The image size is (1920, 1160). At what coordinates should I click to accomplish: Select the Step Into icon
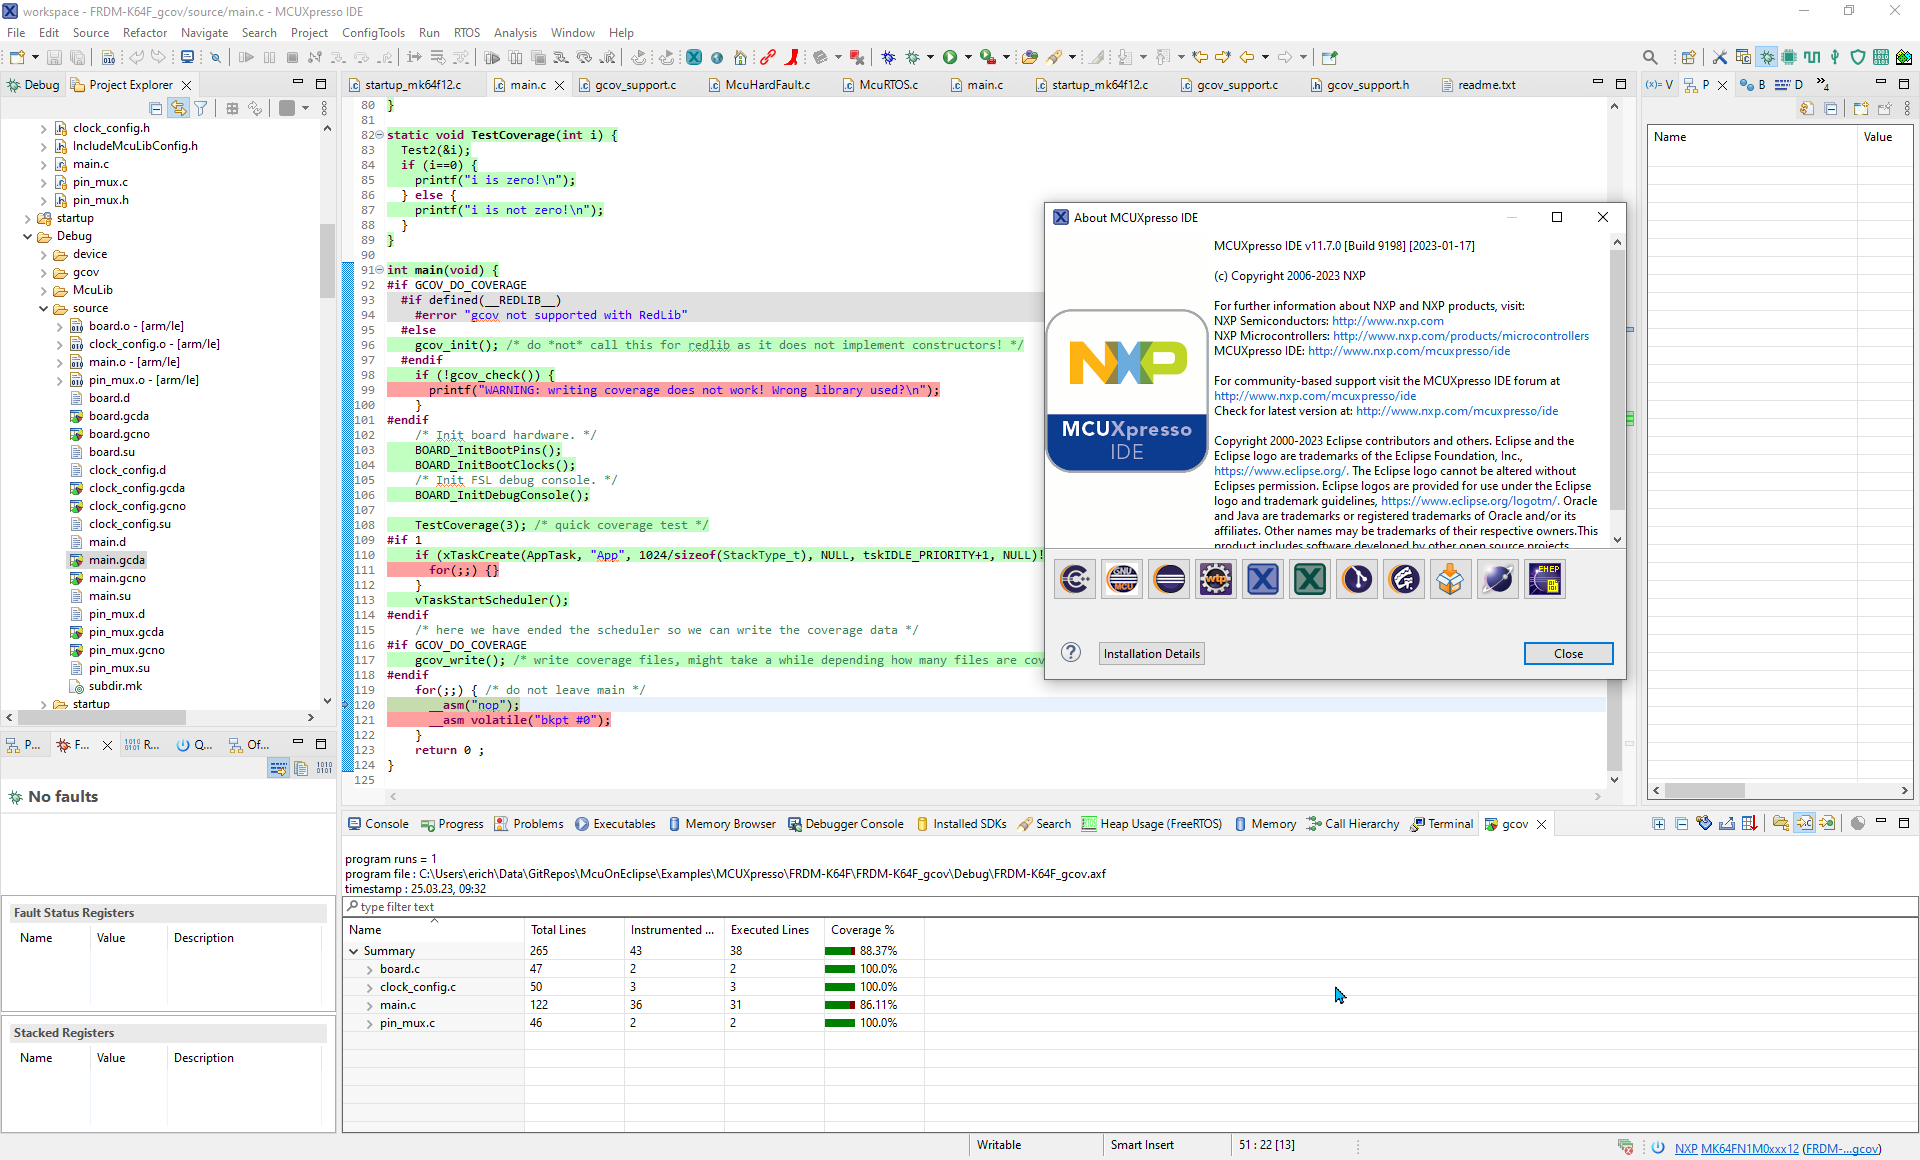[338, 57]
